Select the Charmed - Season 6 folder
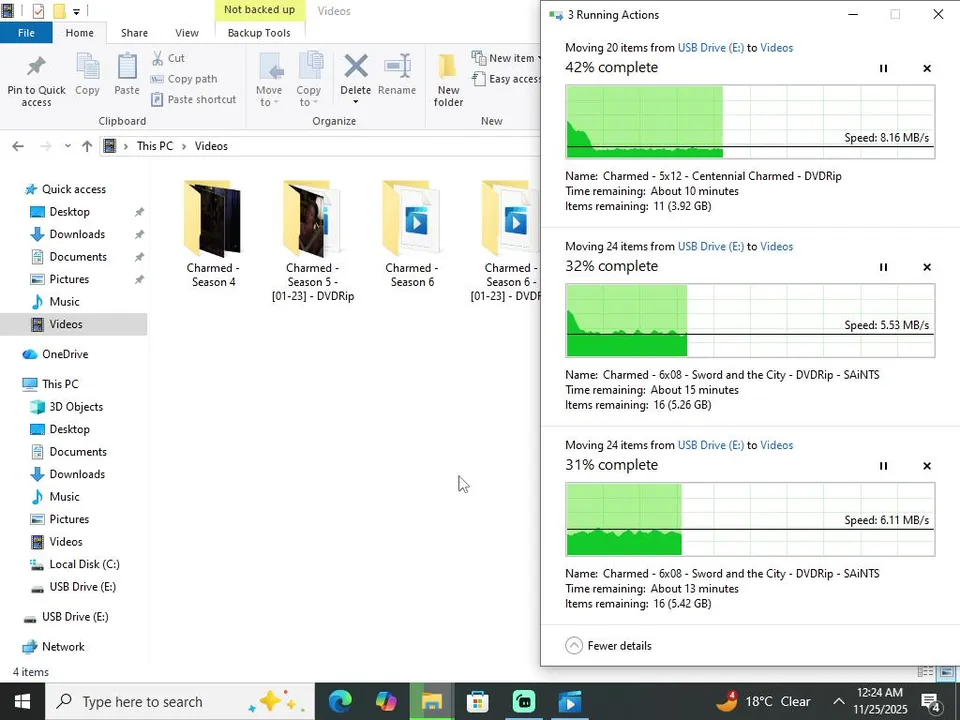This screenshot has width=960, height=720. point(412,234)
